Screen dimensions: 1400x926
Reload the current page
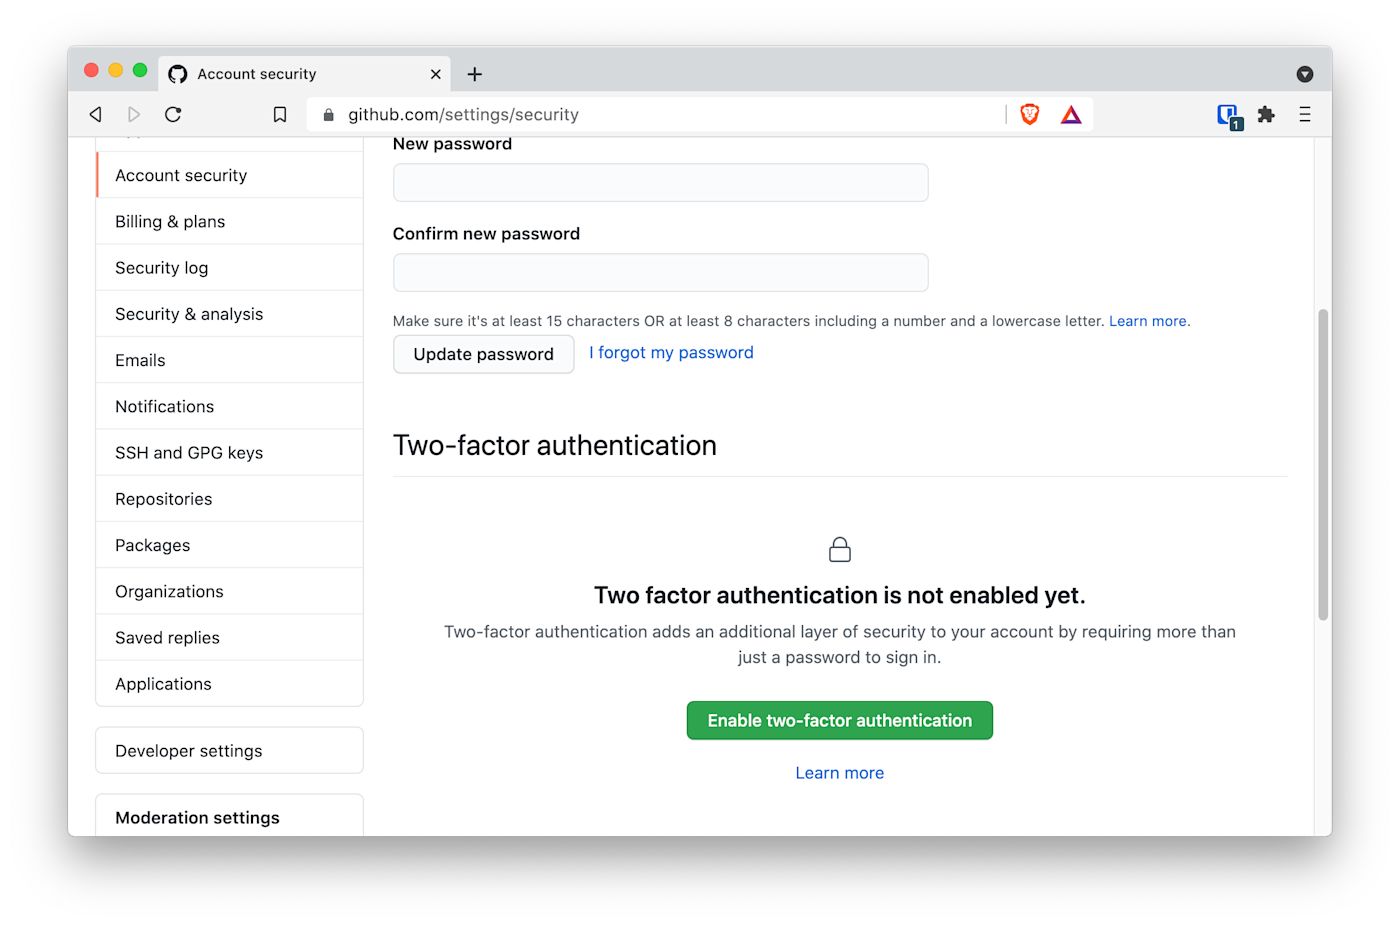tap(172, 114)
